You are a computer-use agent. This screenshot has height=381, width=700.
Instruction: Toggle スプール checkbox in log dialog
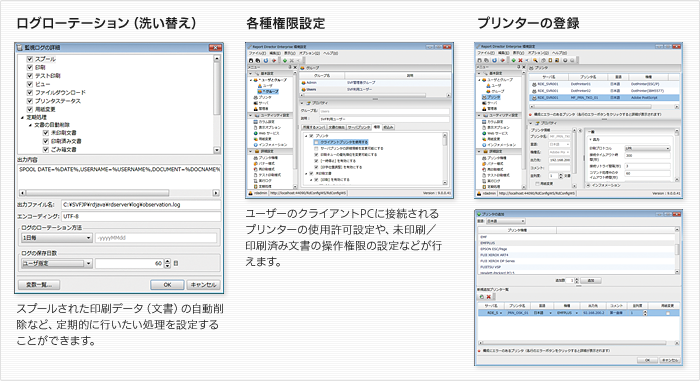30,59
